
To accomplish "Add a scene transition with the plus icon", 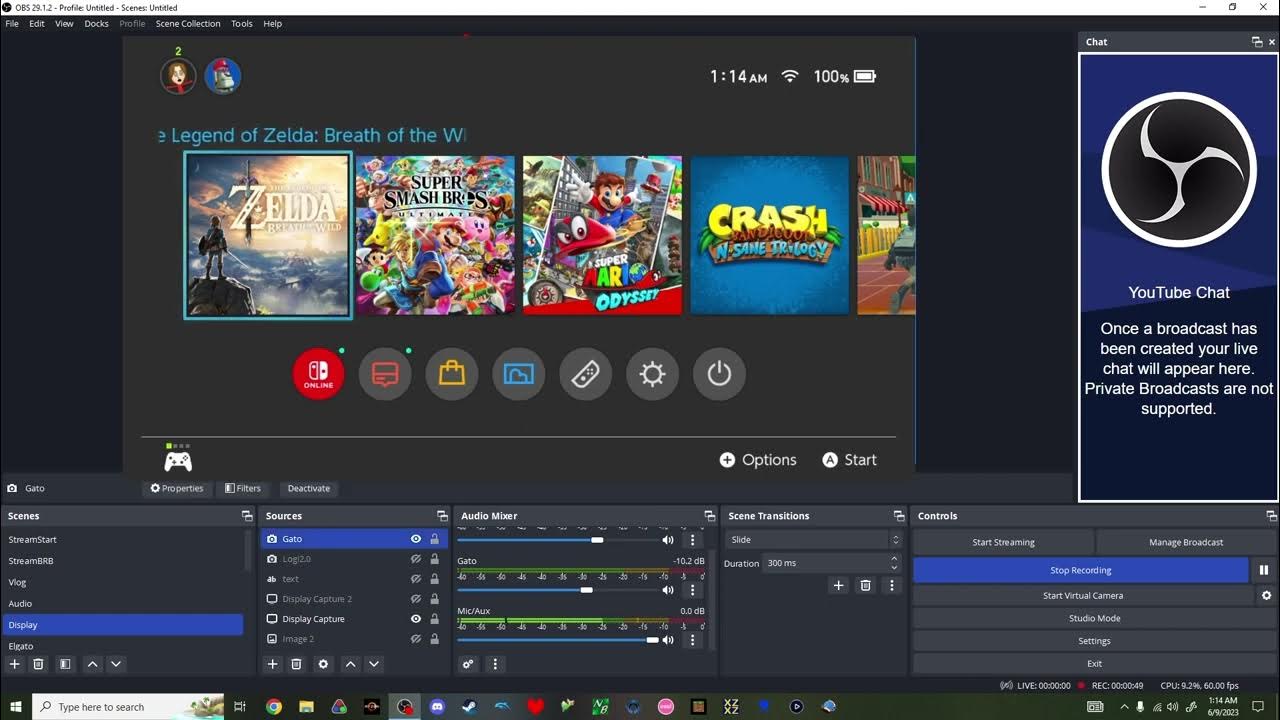I will coord(839,586).
